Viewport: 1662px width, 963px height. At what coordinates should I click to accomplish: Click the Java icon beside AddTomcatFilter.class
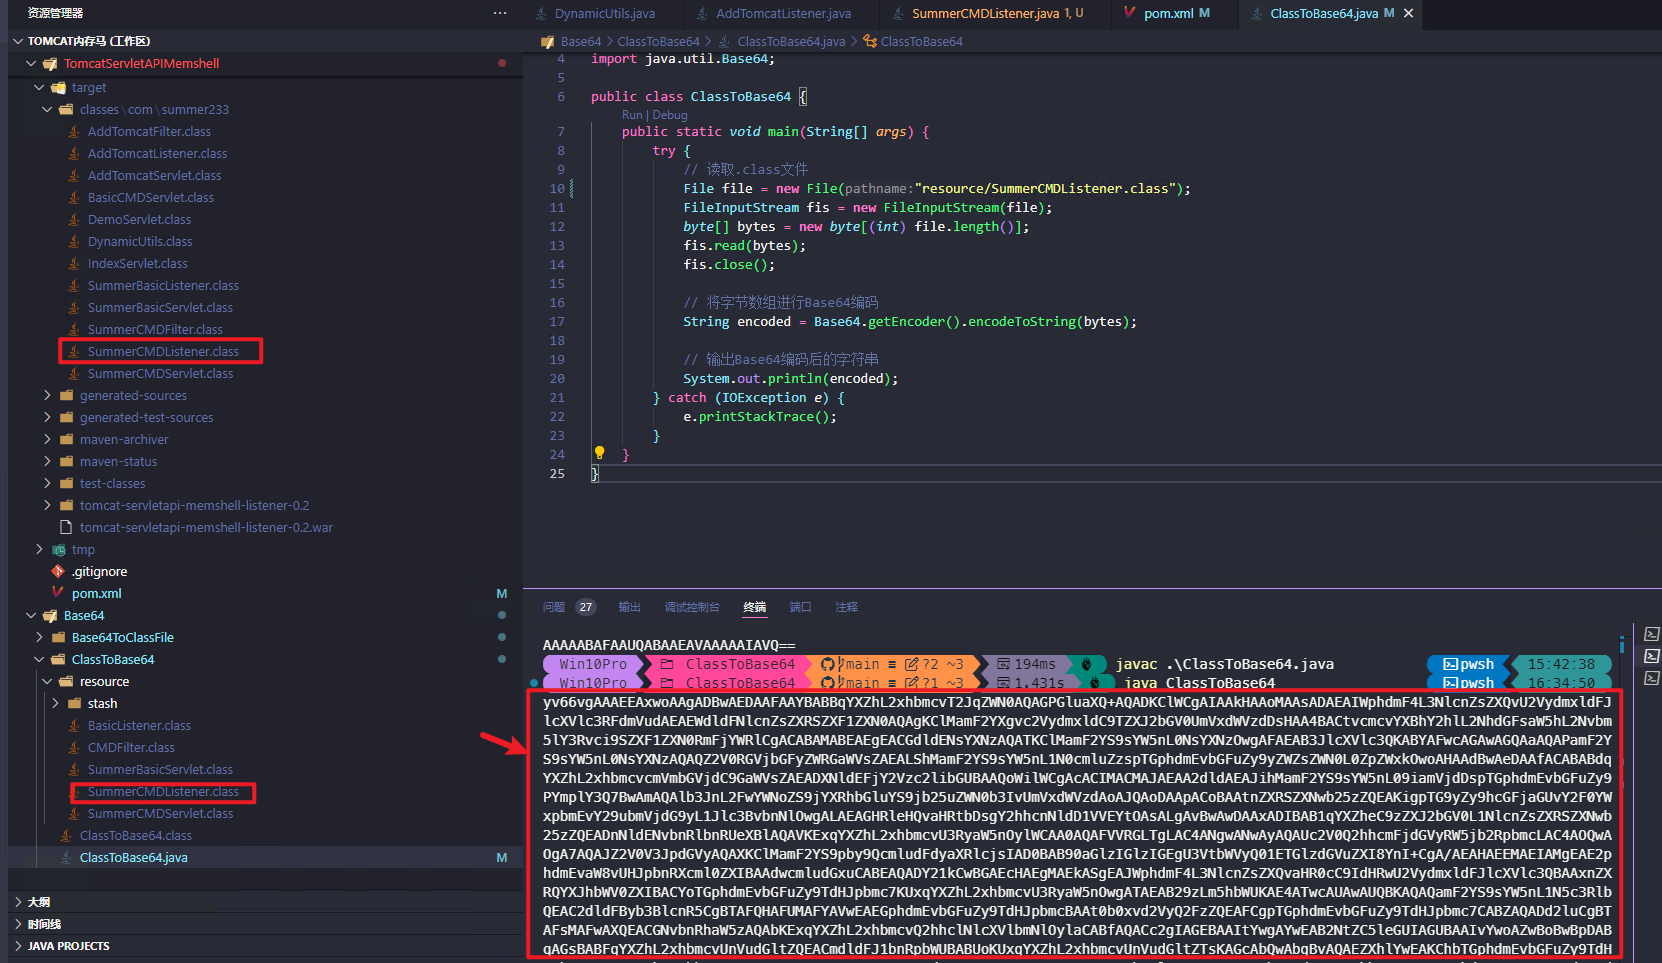pos(74,131)
